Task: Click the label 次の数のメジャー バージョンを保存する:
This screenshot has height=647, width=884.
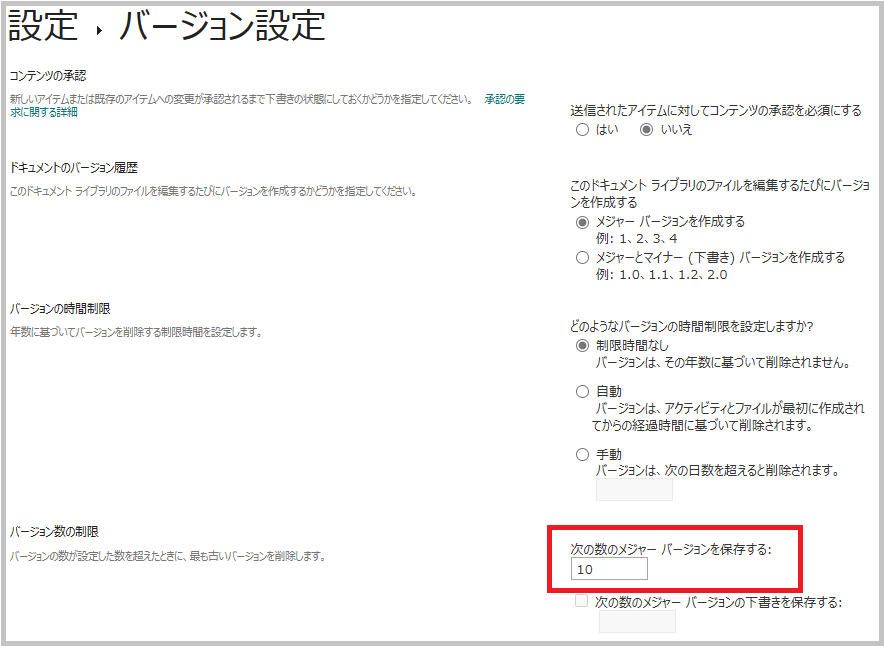Action: click(671, 549)
